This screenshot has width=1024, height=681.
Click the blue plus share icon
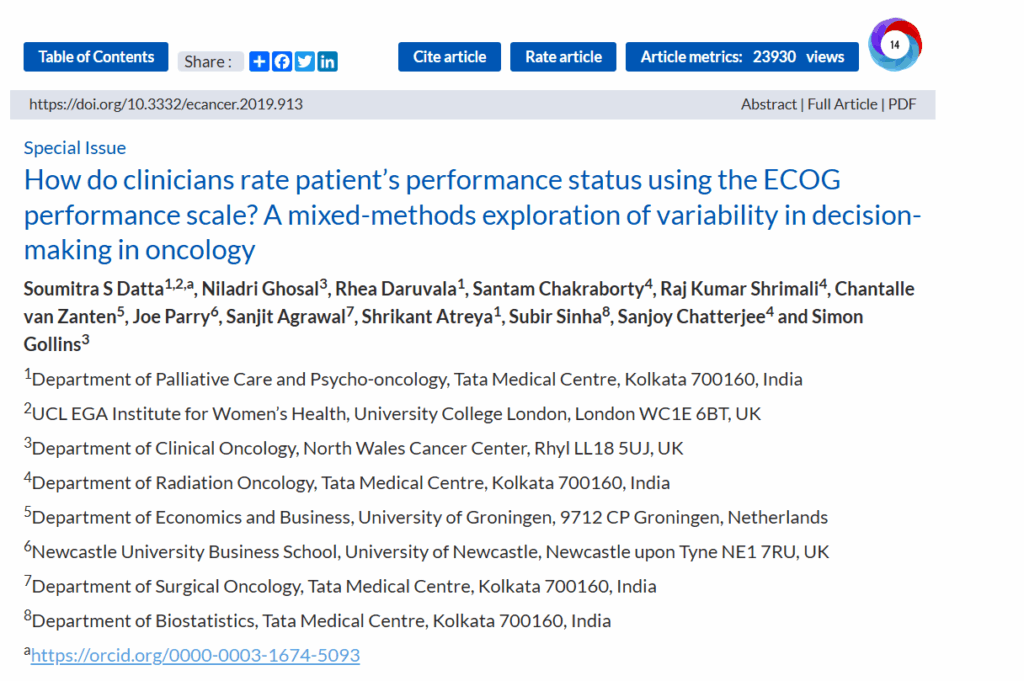tap(259, 61)
